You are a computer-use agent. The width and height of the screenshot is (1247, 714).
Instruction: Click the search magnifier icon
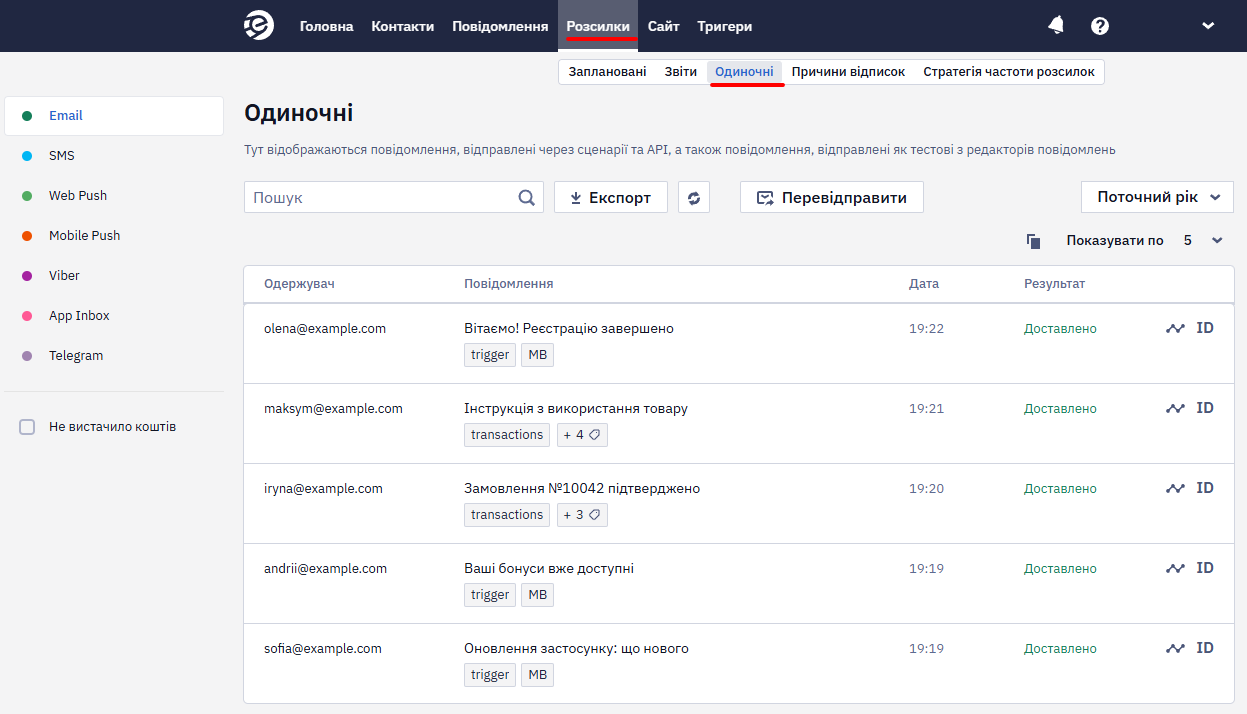point(527,198)
